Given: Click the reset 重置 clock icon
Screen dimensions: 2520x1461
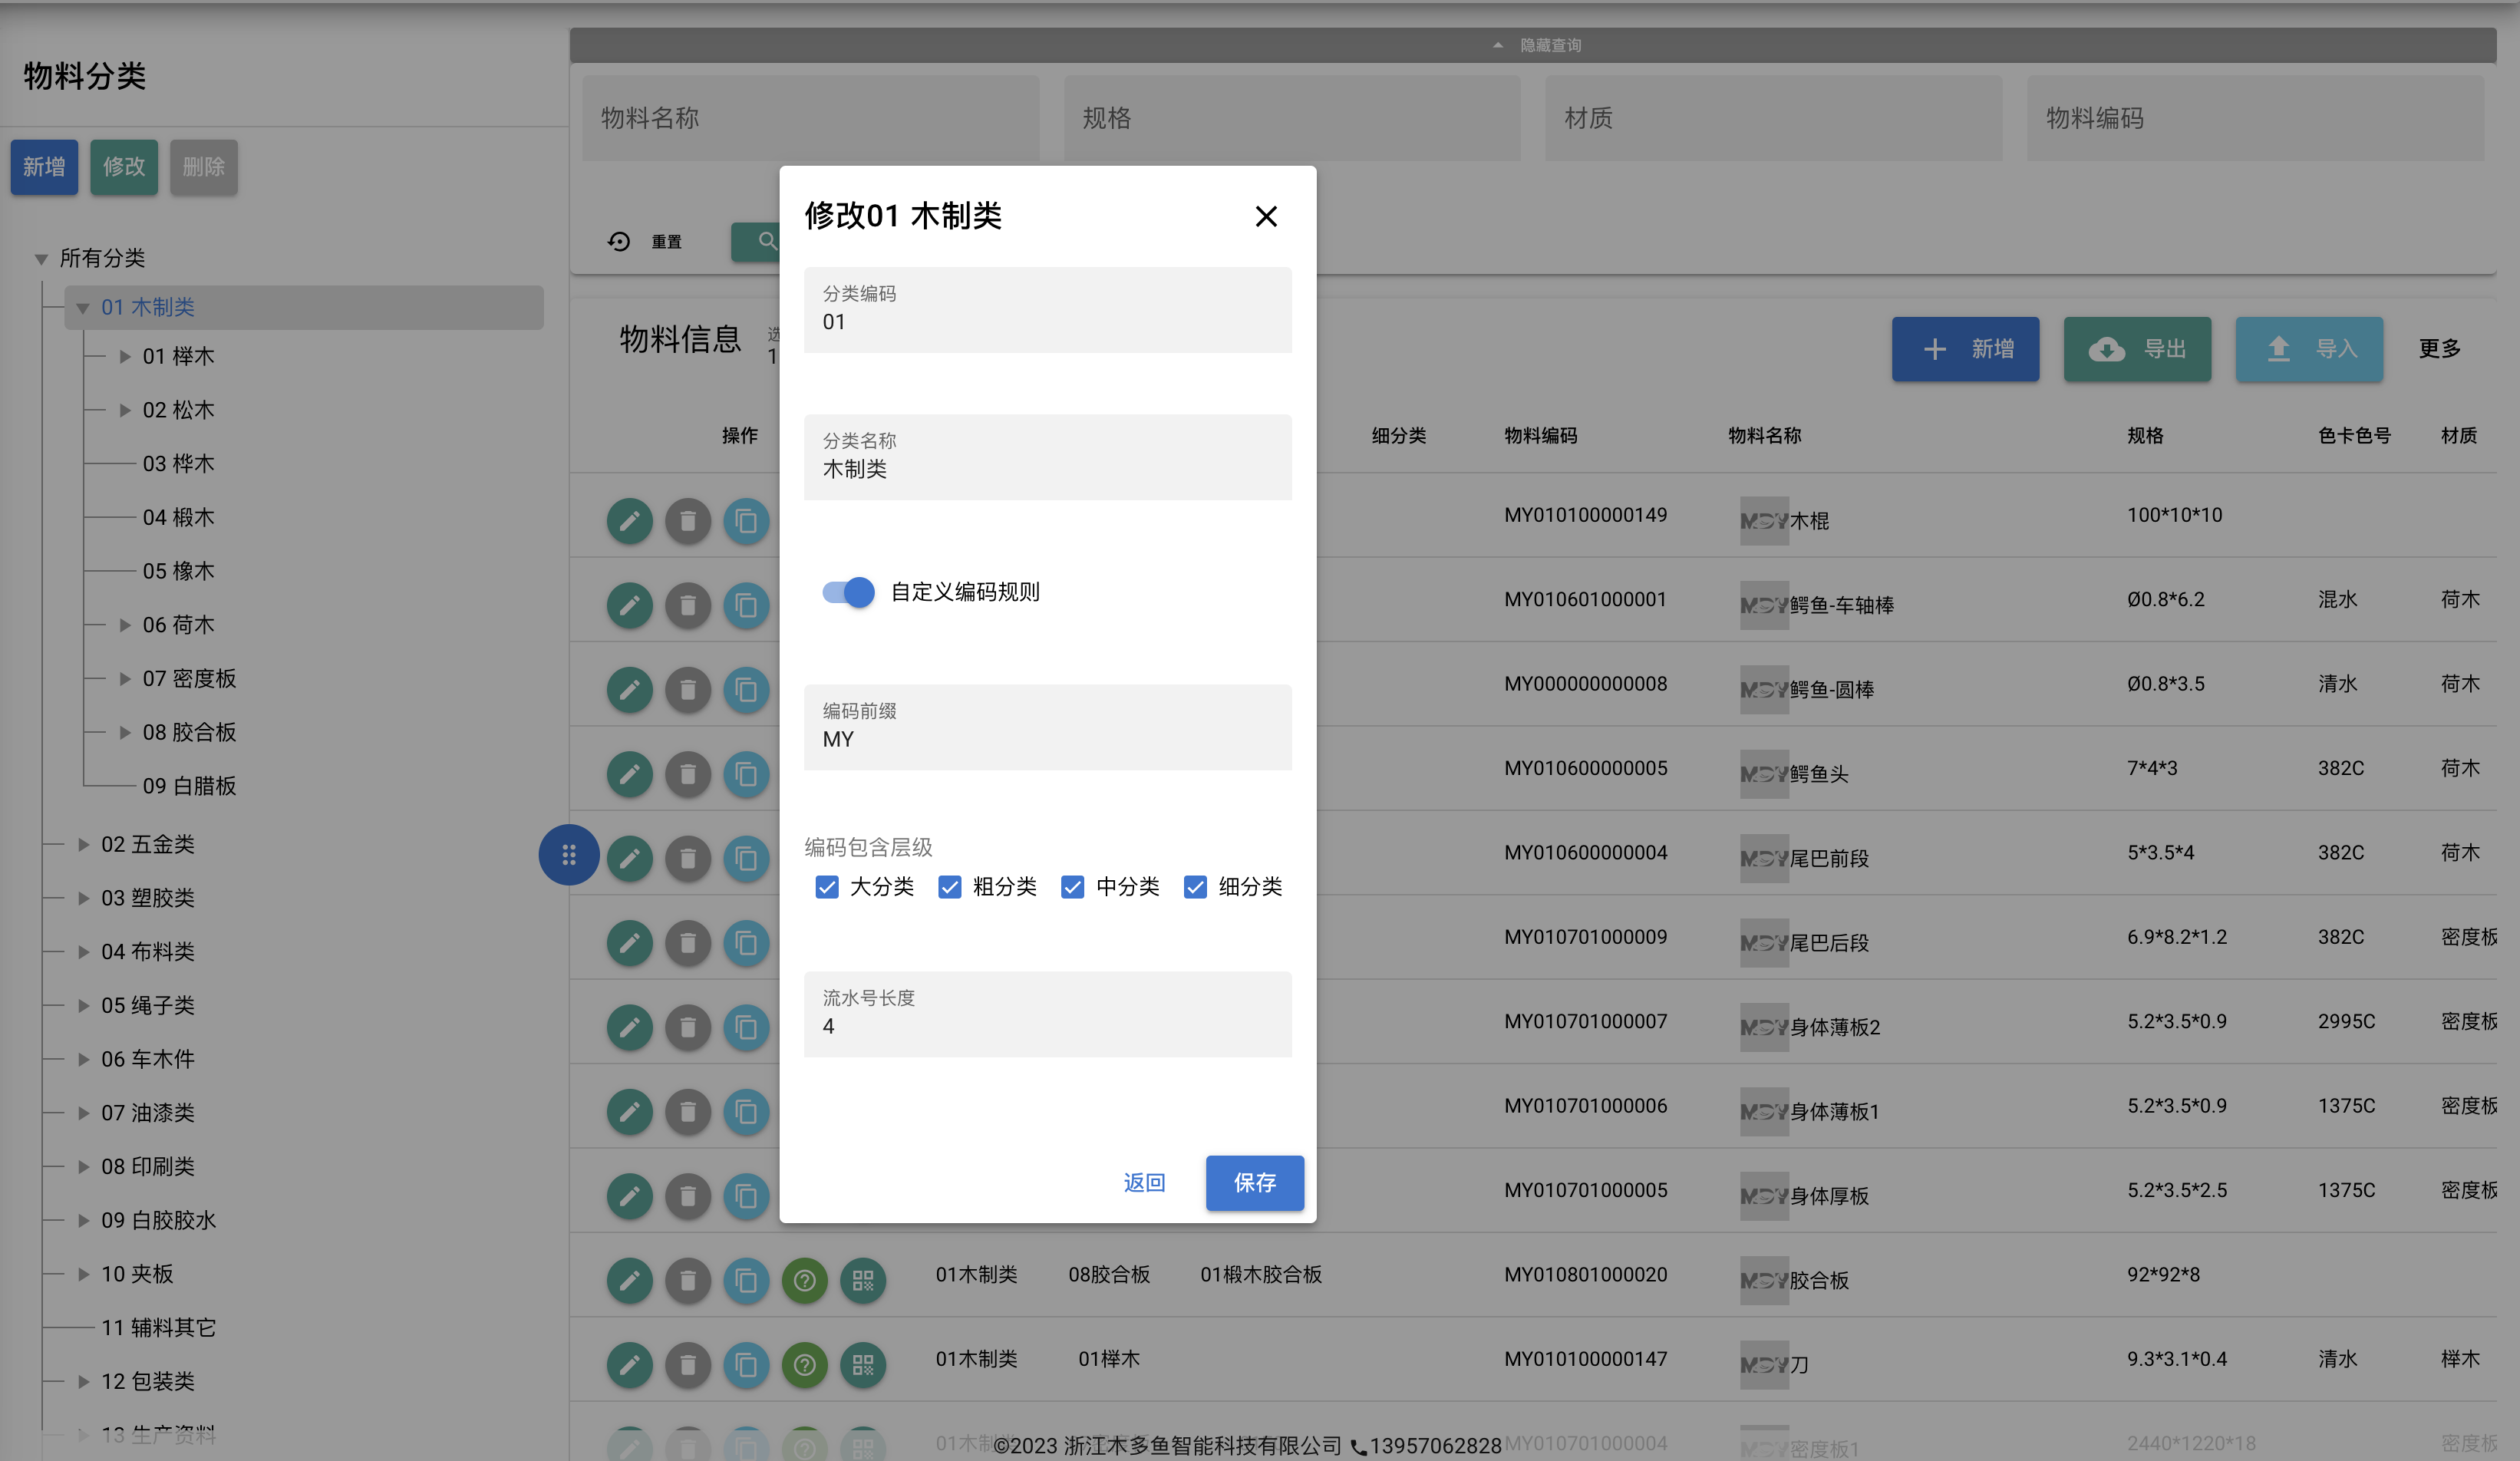Looking at the screenshot, I should pos(619,242).
